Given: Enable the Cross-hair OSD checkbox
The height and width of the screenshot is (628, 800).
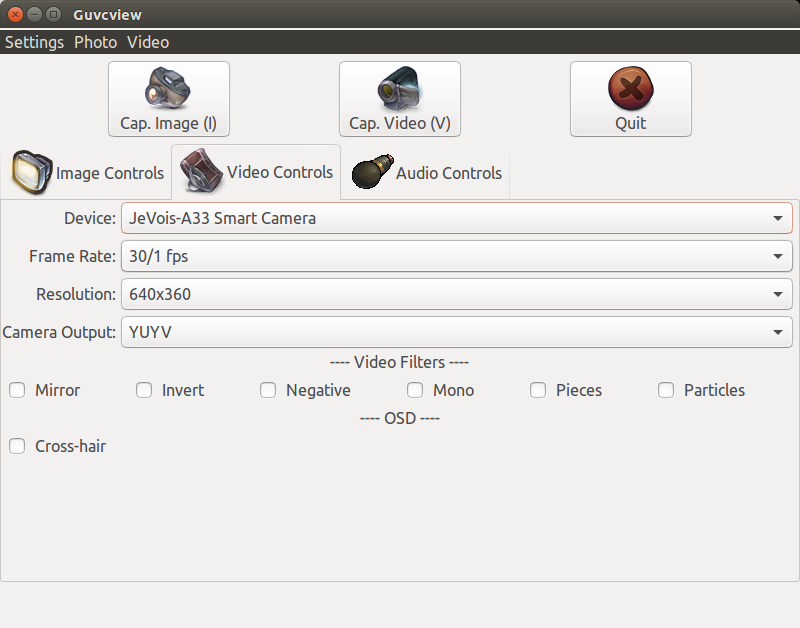Looking at the screenshot, I should point(17,446).
